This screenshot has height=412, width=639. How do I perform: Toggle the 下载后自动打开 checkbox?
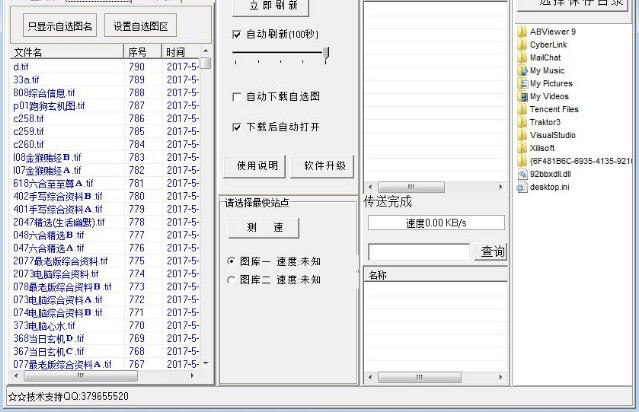236,127
